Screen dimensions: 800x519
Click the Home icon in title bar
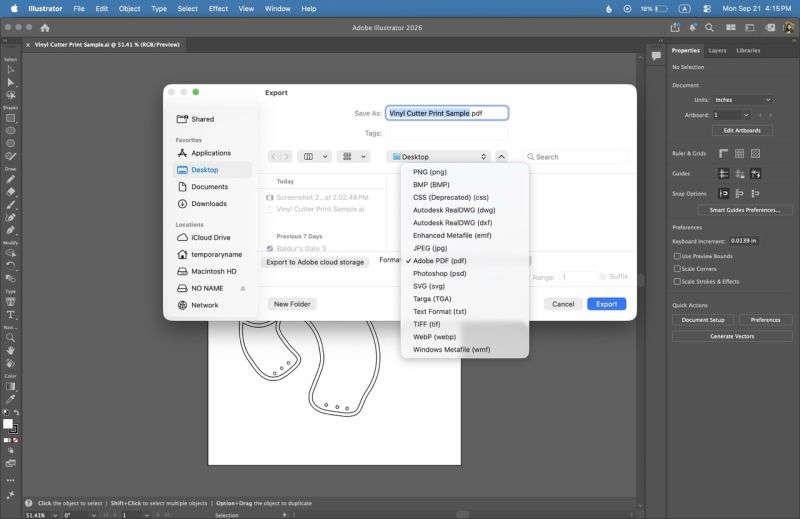tap(45, 28)
